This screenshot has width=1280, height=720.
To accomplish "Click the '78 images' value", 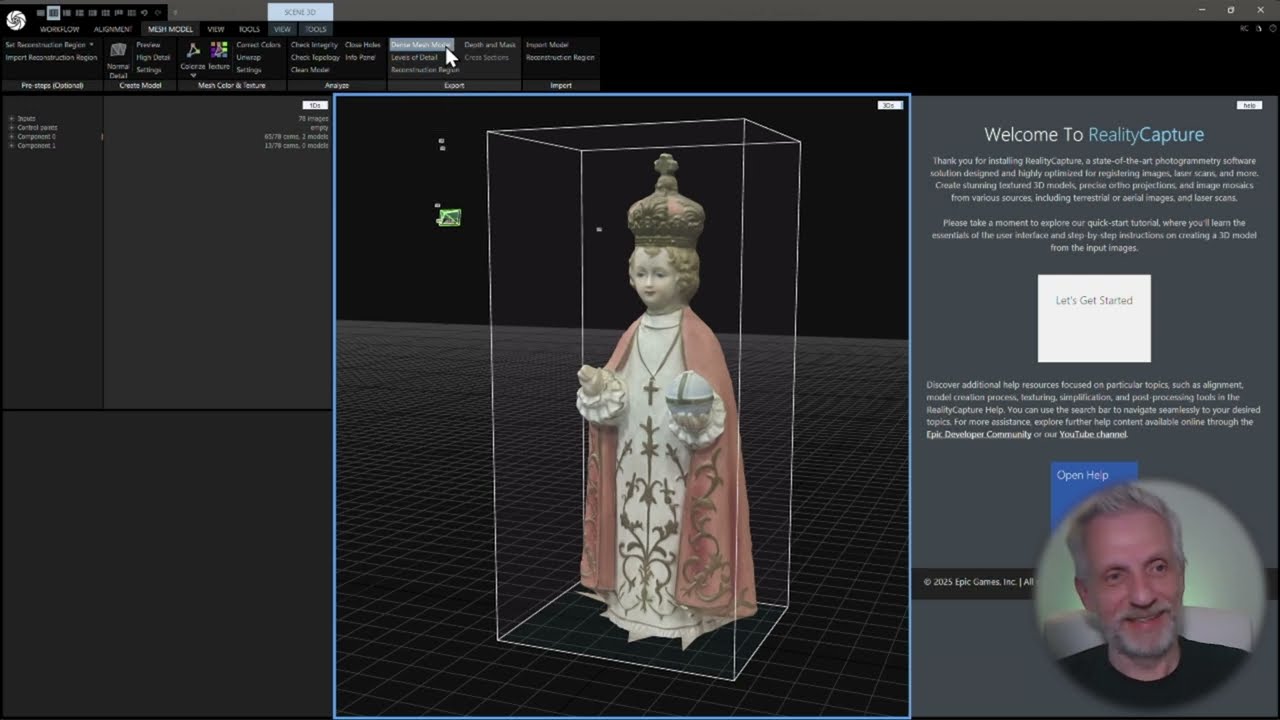I will 313,119.
